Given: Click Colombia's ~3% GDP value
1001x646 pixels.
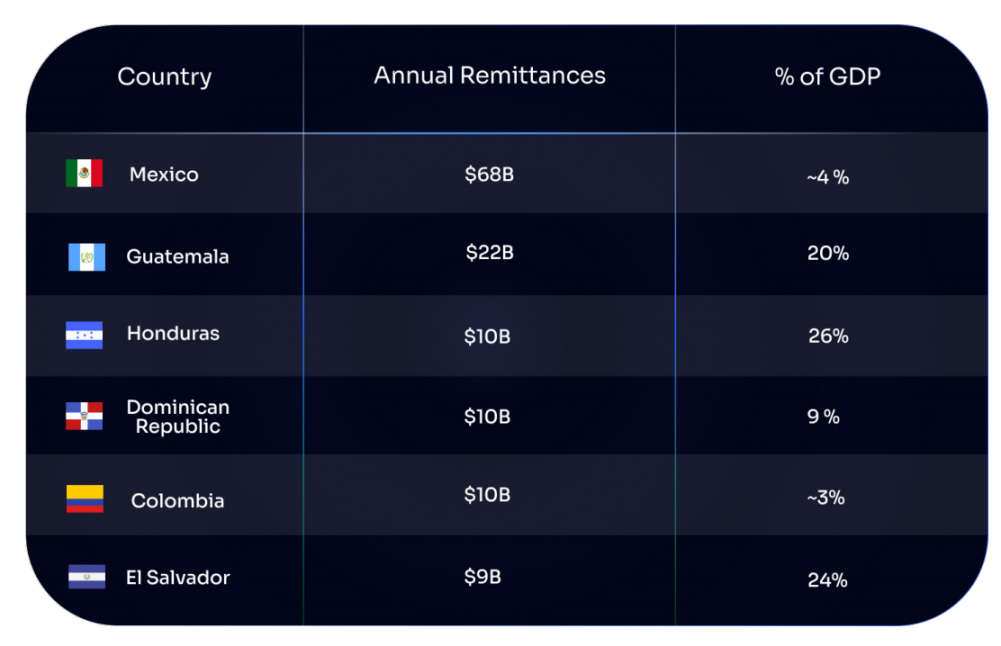Looking at the screenshot, I should [x=825, y=497].
